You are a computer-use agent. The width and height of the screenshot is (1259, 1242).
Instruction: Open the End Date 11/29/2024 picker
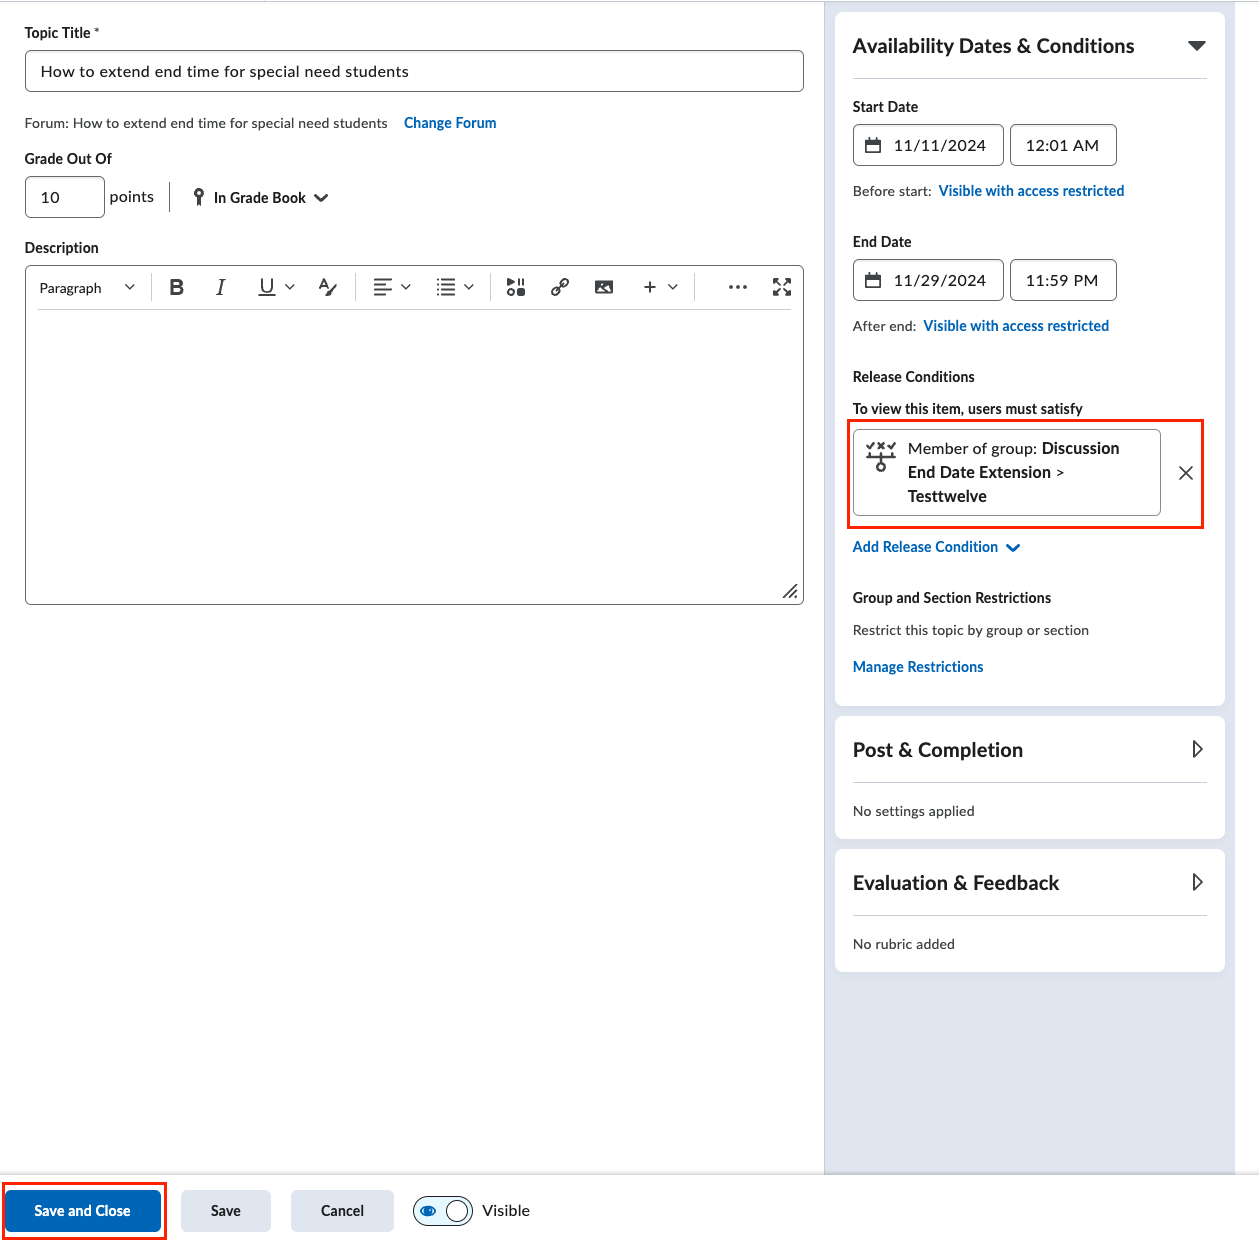point(928,280)
